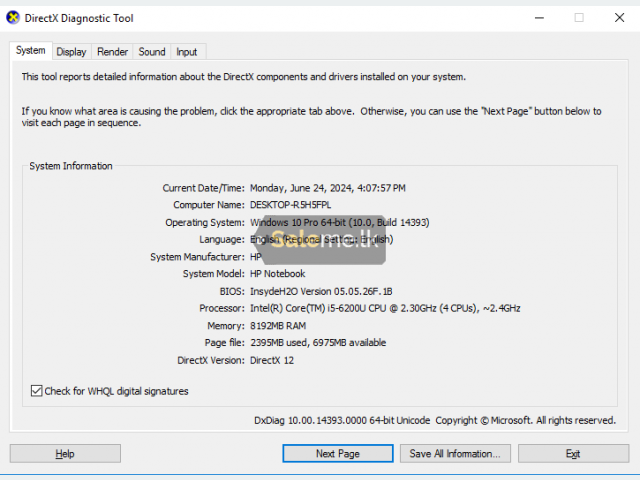
Task: Click the DirectX icon in the title bar
Action: [x=13, y=18]
